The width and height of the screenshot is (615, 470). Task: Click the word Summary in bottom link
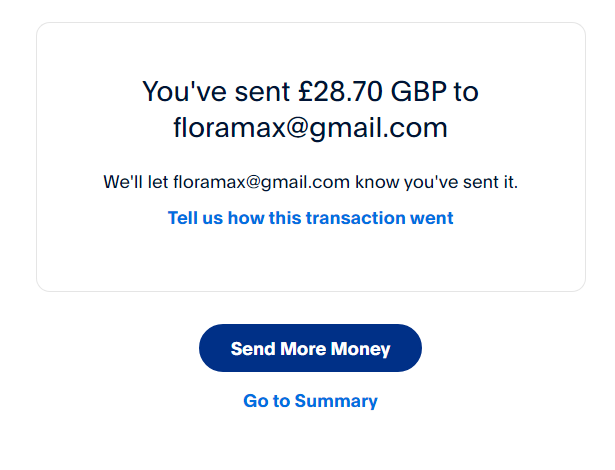click(336, 401)
